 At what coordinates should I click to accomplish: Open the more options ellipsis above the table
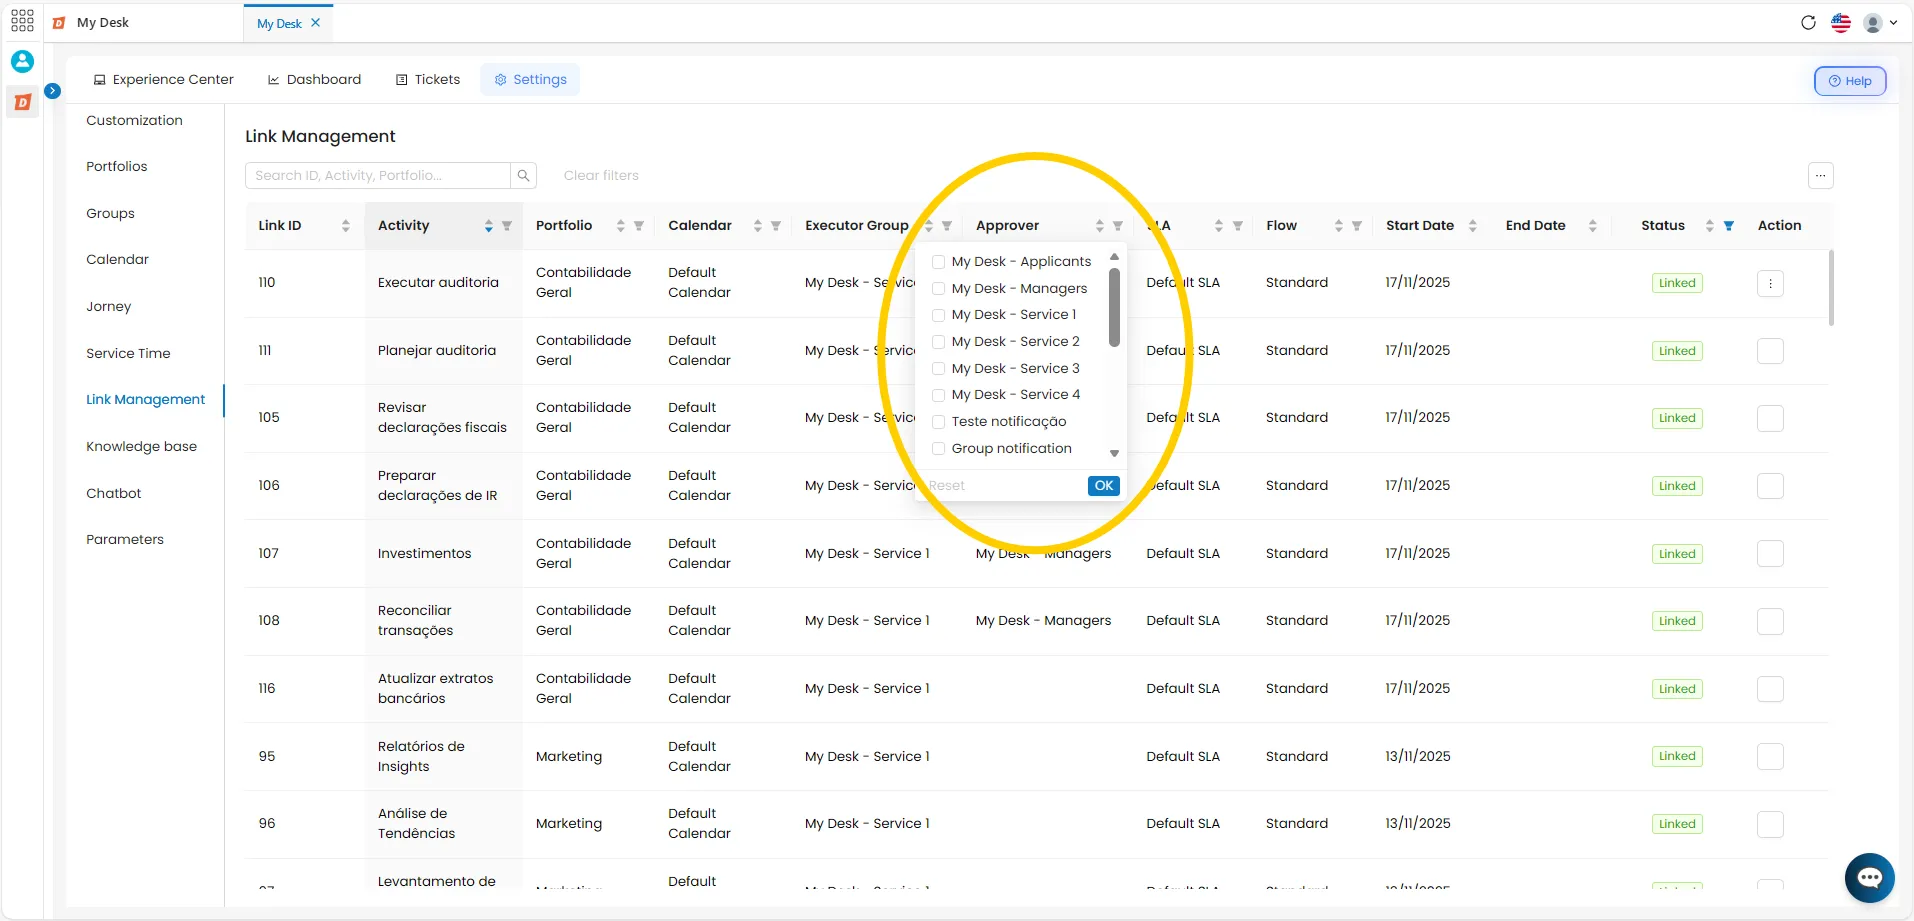(1820, 175)
